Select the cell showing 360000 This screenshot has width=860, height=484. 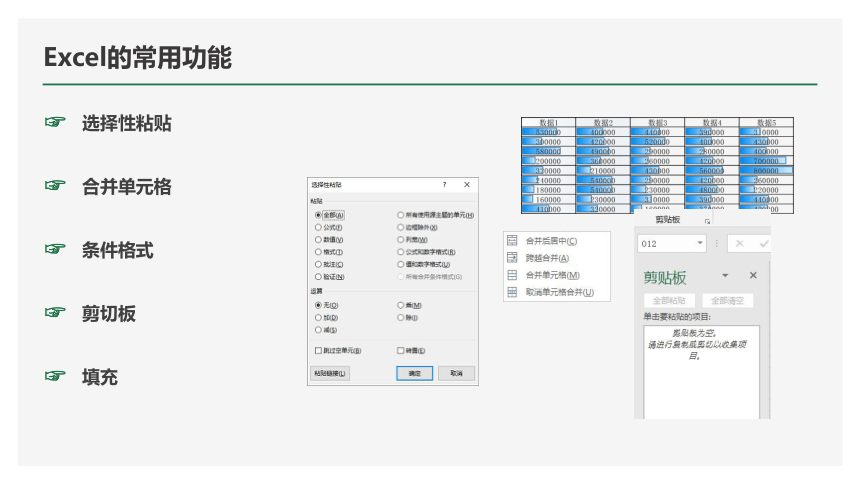point(603,161)
